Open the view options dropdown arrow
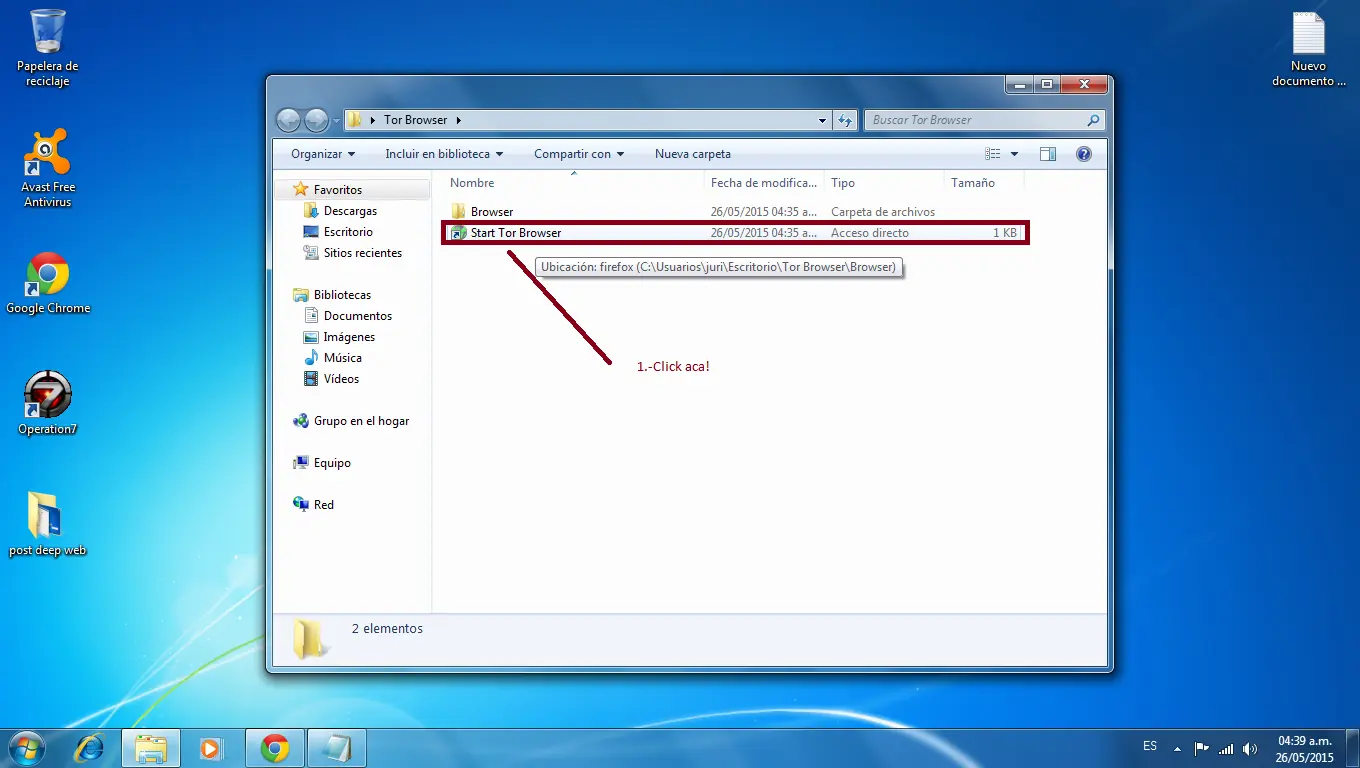 pyautogui.click(x=1014, y=154)
